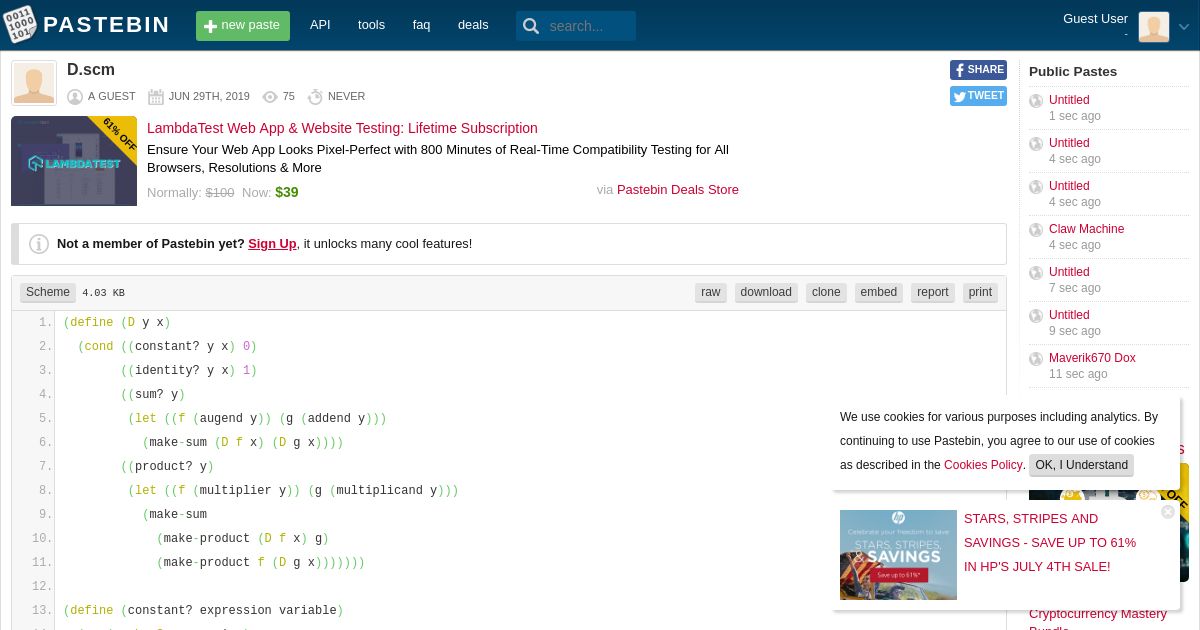Viewport: 1200px width, 630px height.
Task: Click the Public Pastes heading
Action: tap(1073, 72)
